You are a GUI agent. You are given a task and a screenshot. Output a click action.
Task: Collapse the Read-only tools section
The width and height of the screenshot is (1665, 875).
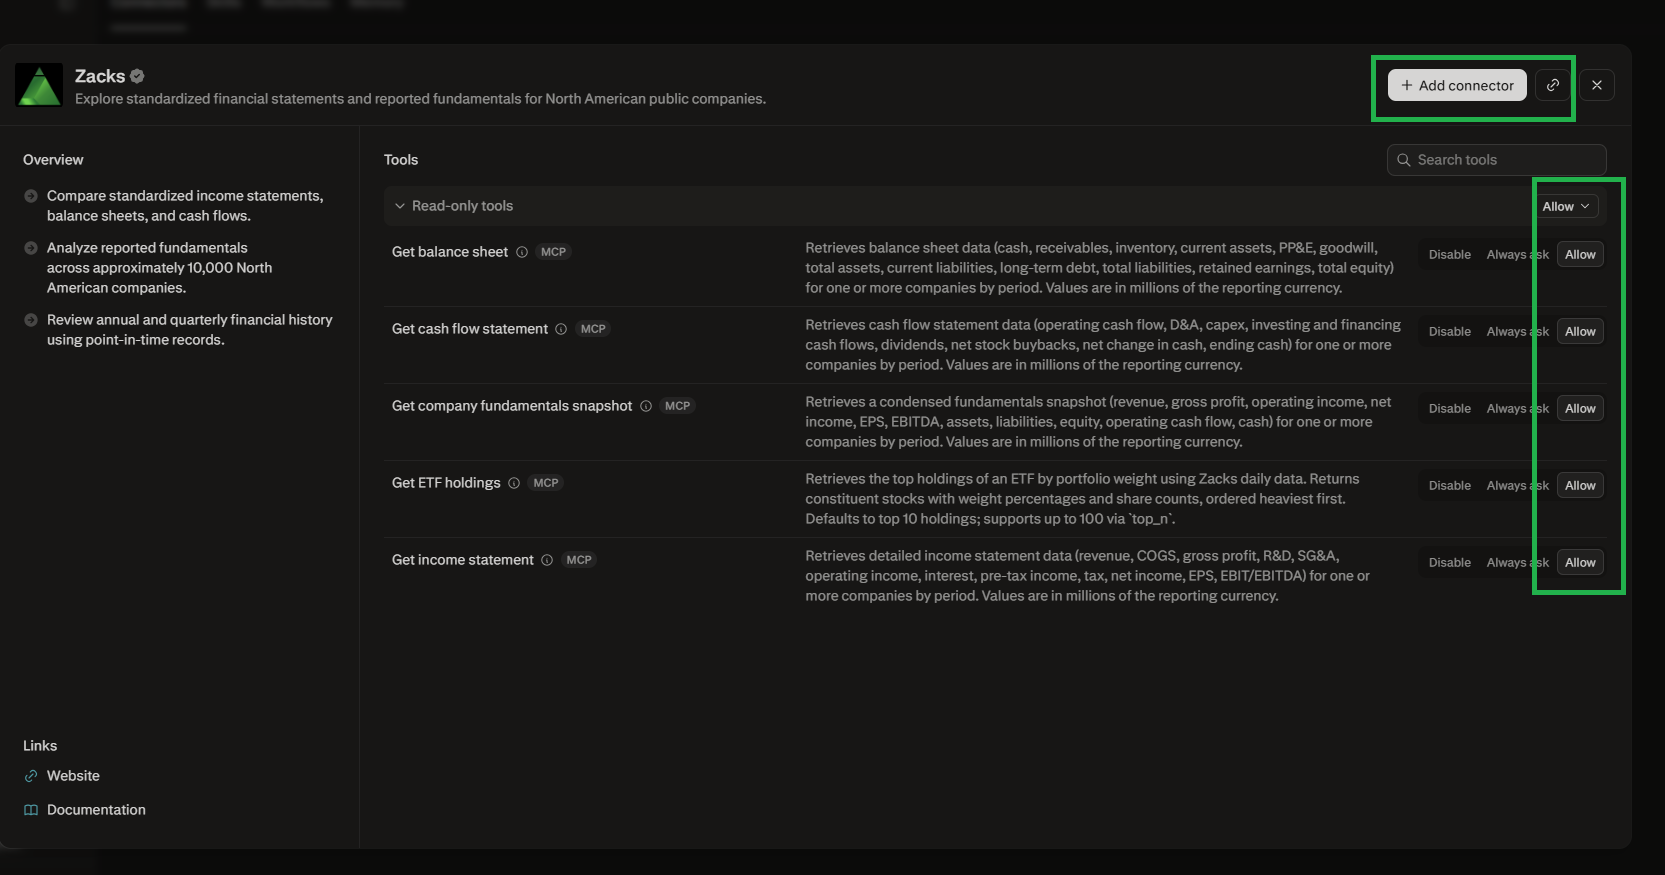coord(400,206)
